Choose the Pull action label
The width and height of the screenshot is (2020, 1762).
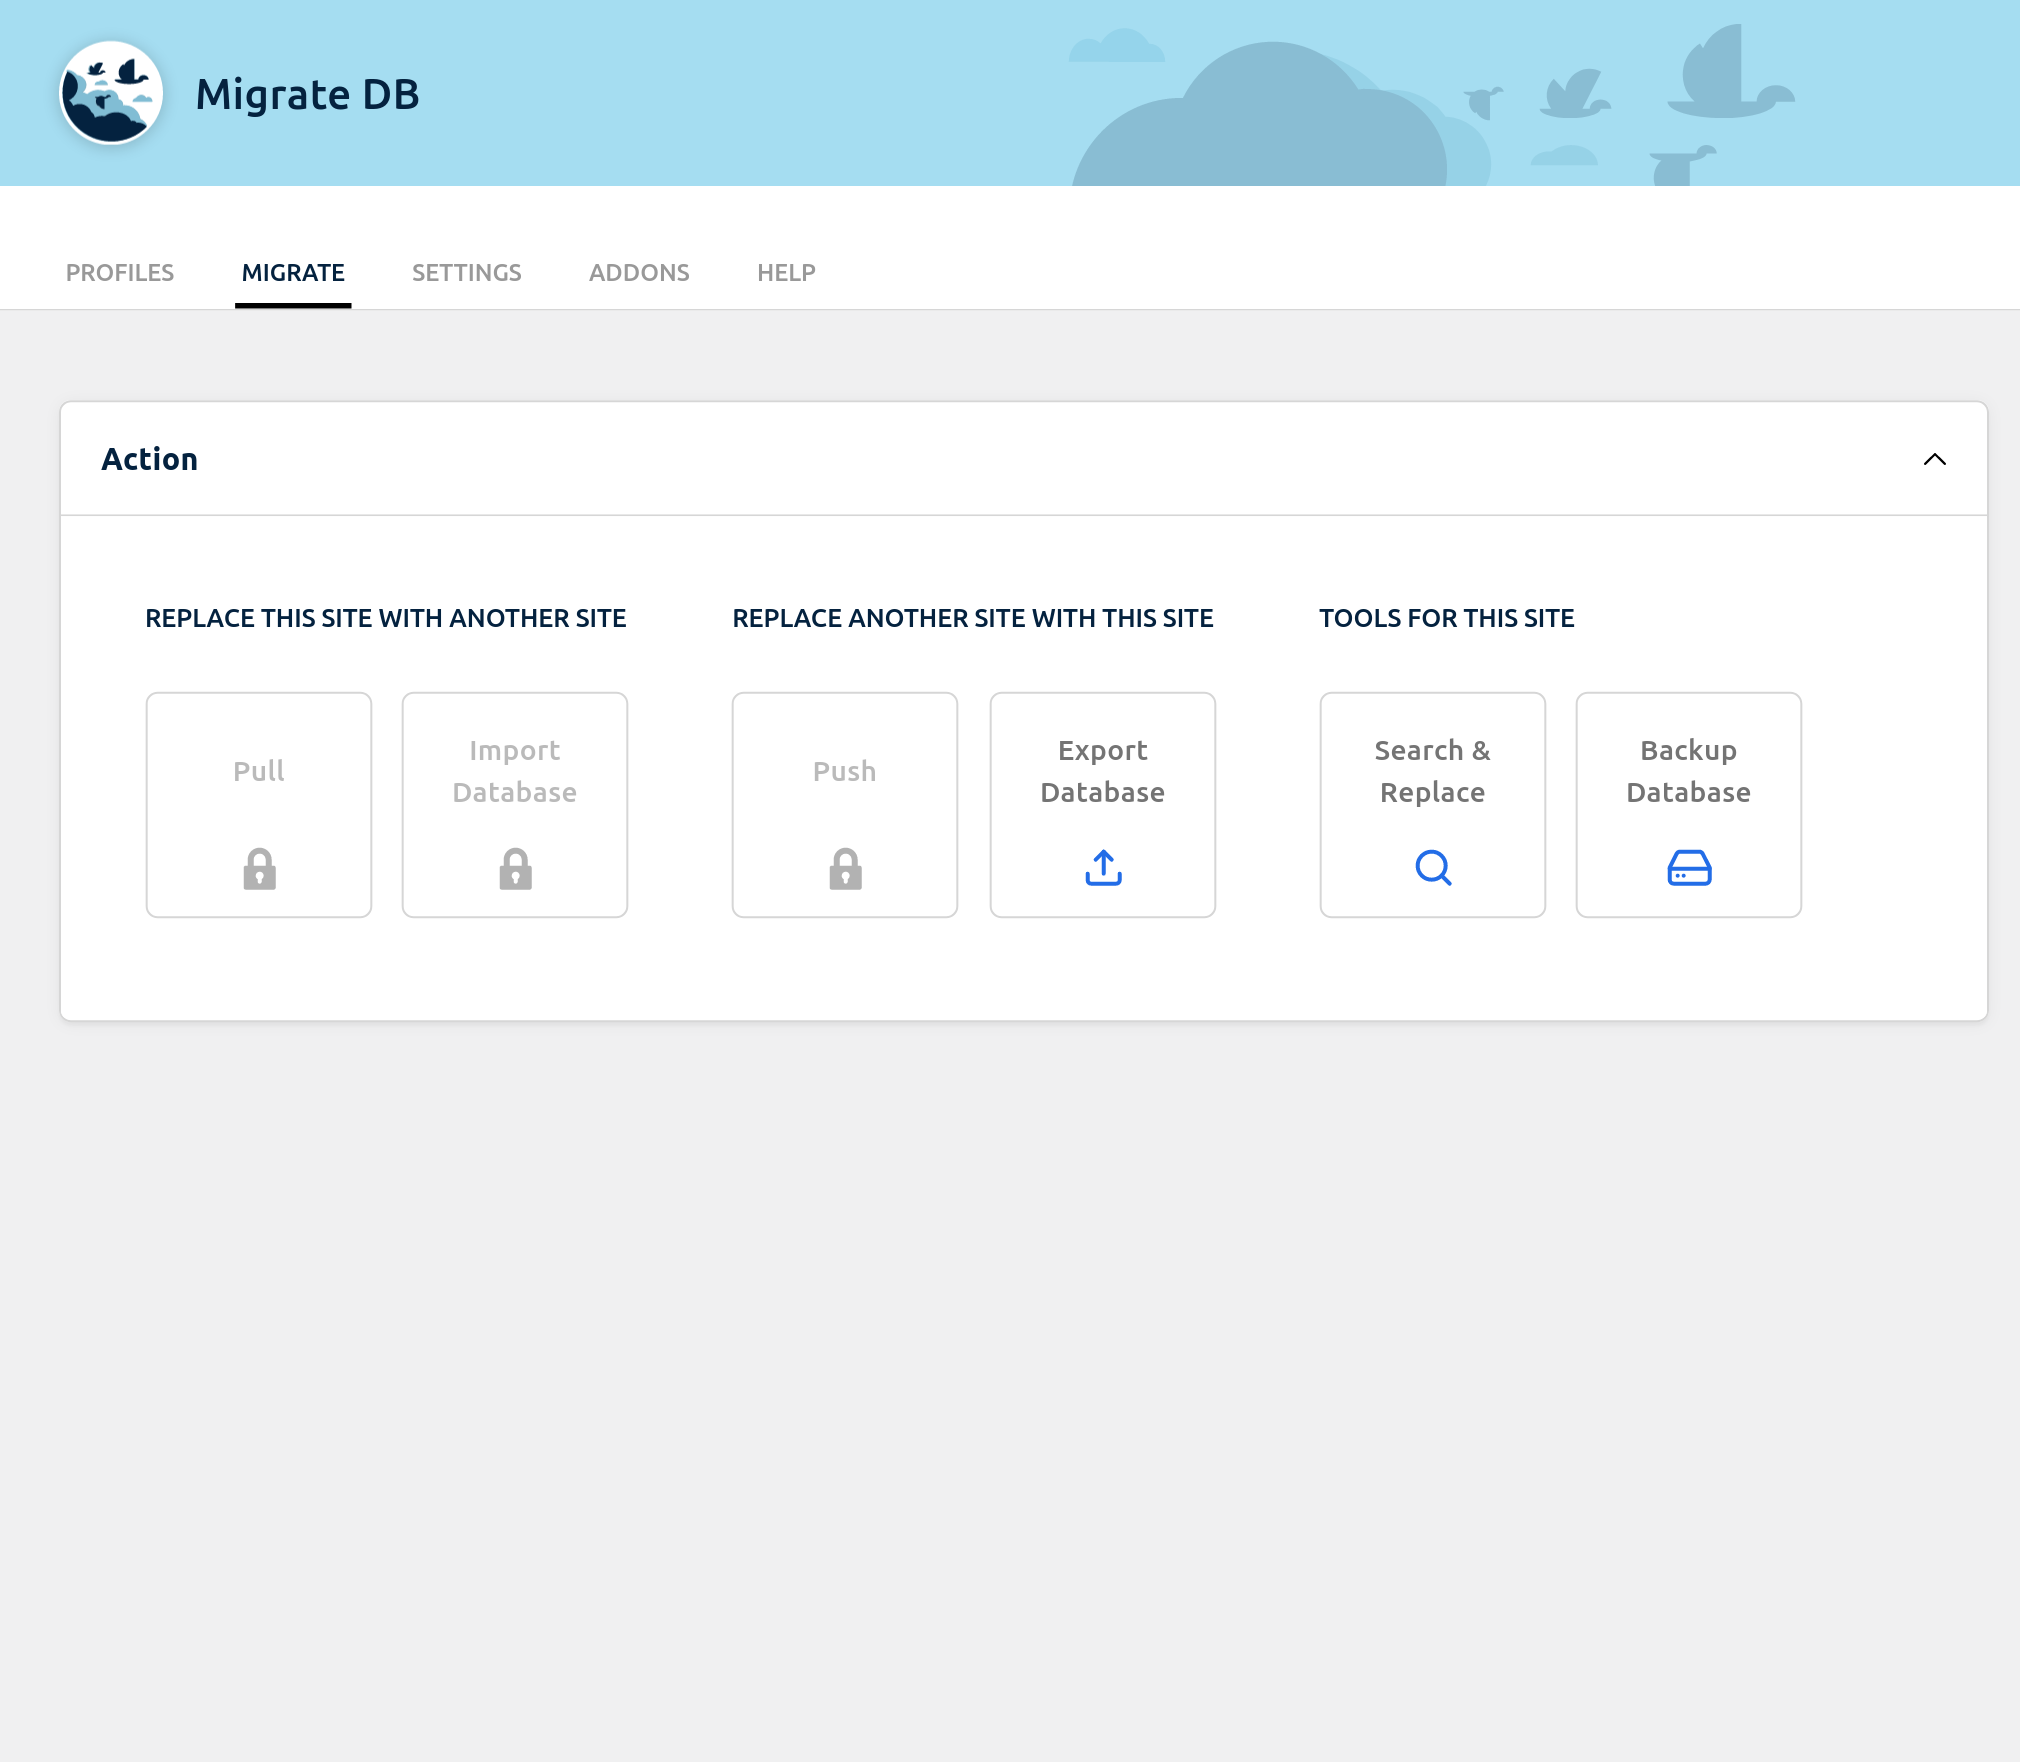259,771
